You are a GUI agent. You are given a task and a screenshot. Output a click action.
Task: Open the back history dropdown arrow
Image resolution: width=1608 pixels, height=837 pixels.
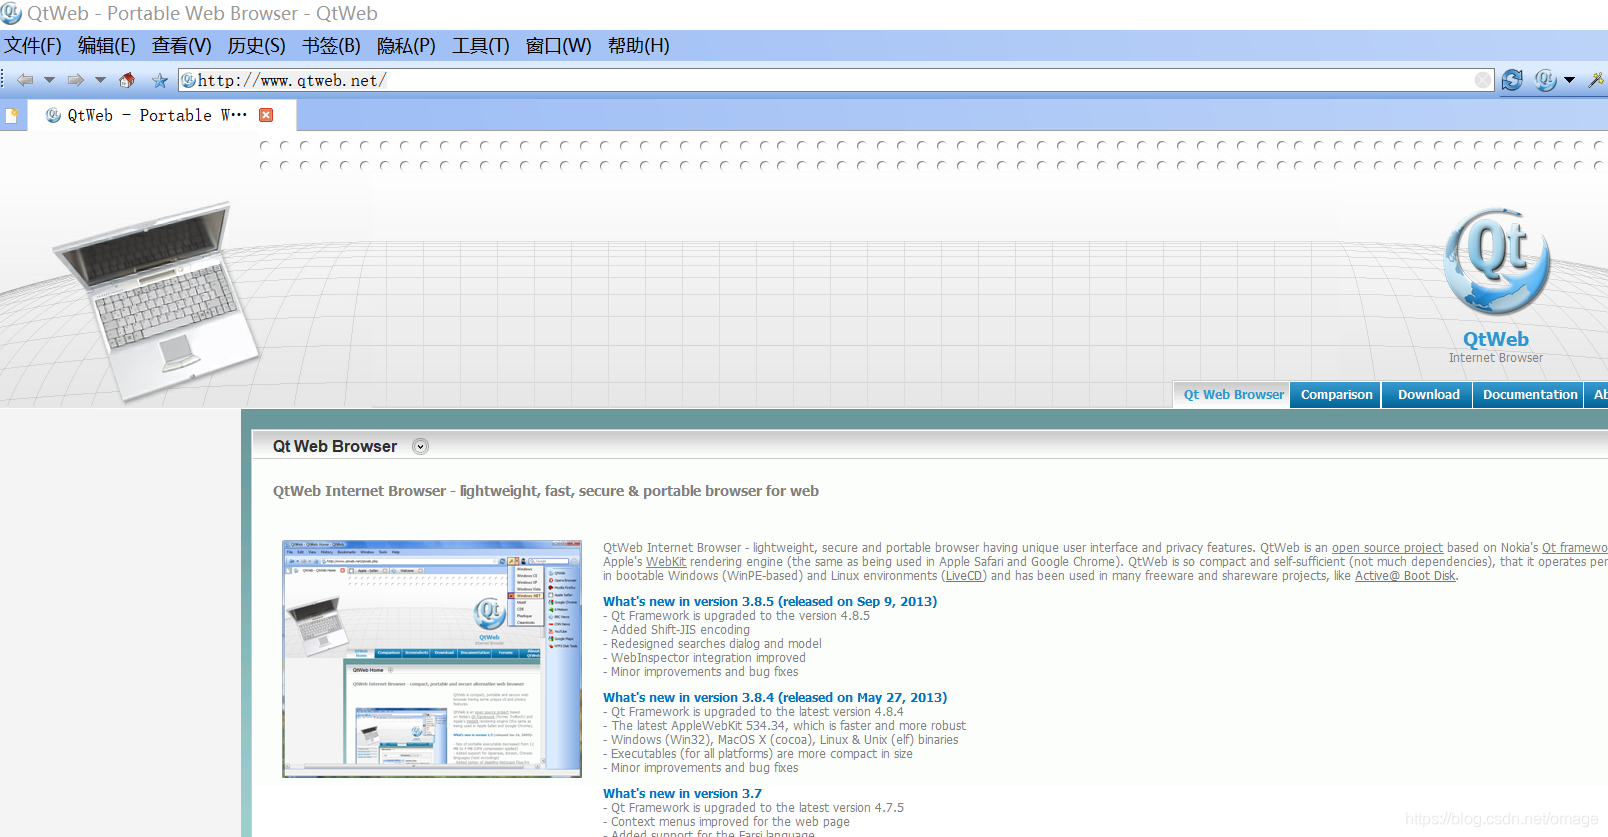coord(49,80)
